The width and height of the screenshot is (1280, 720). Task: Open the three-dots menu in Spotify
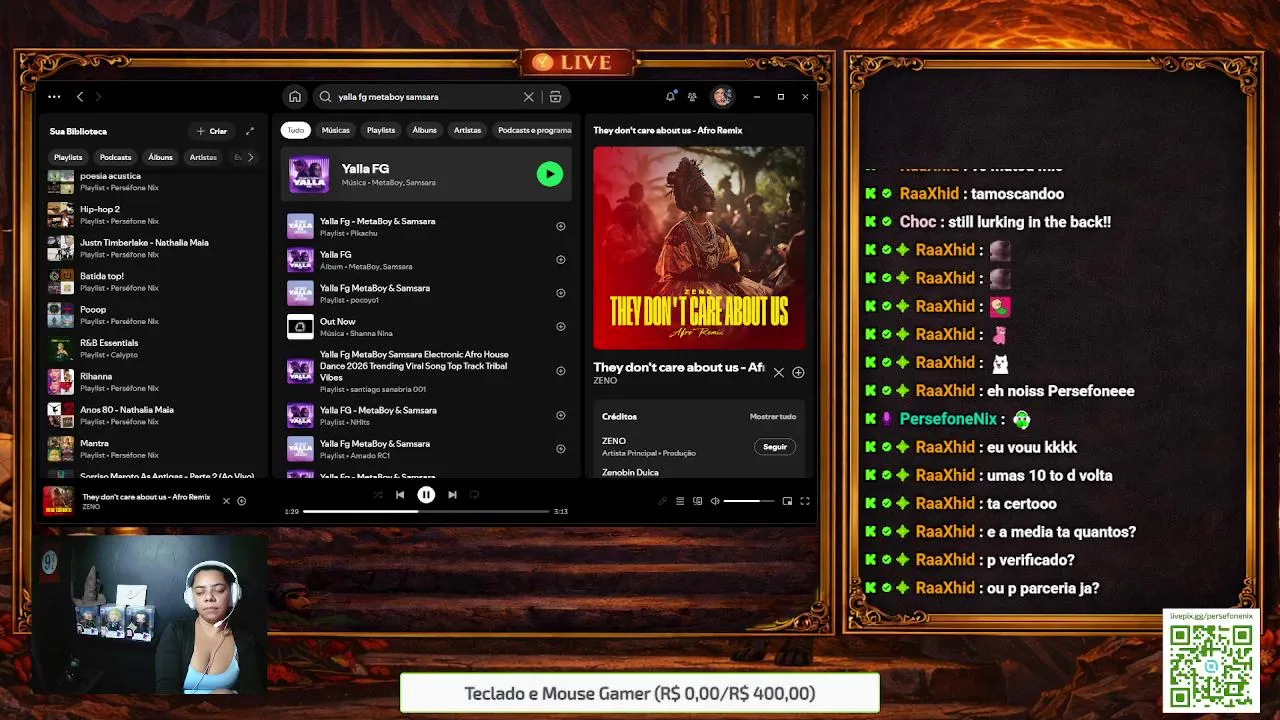[54, 97]
